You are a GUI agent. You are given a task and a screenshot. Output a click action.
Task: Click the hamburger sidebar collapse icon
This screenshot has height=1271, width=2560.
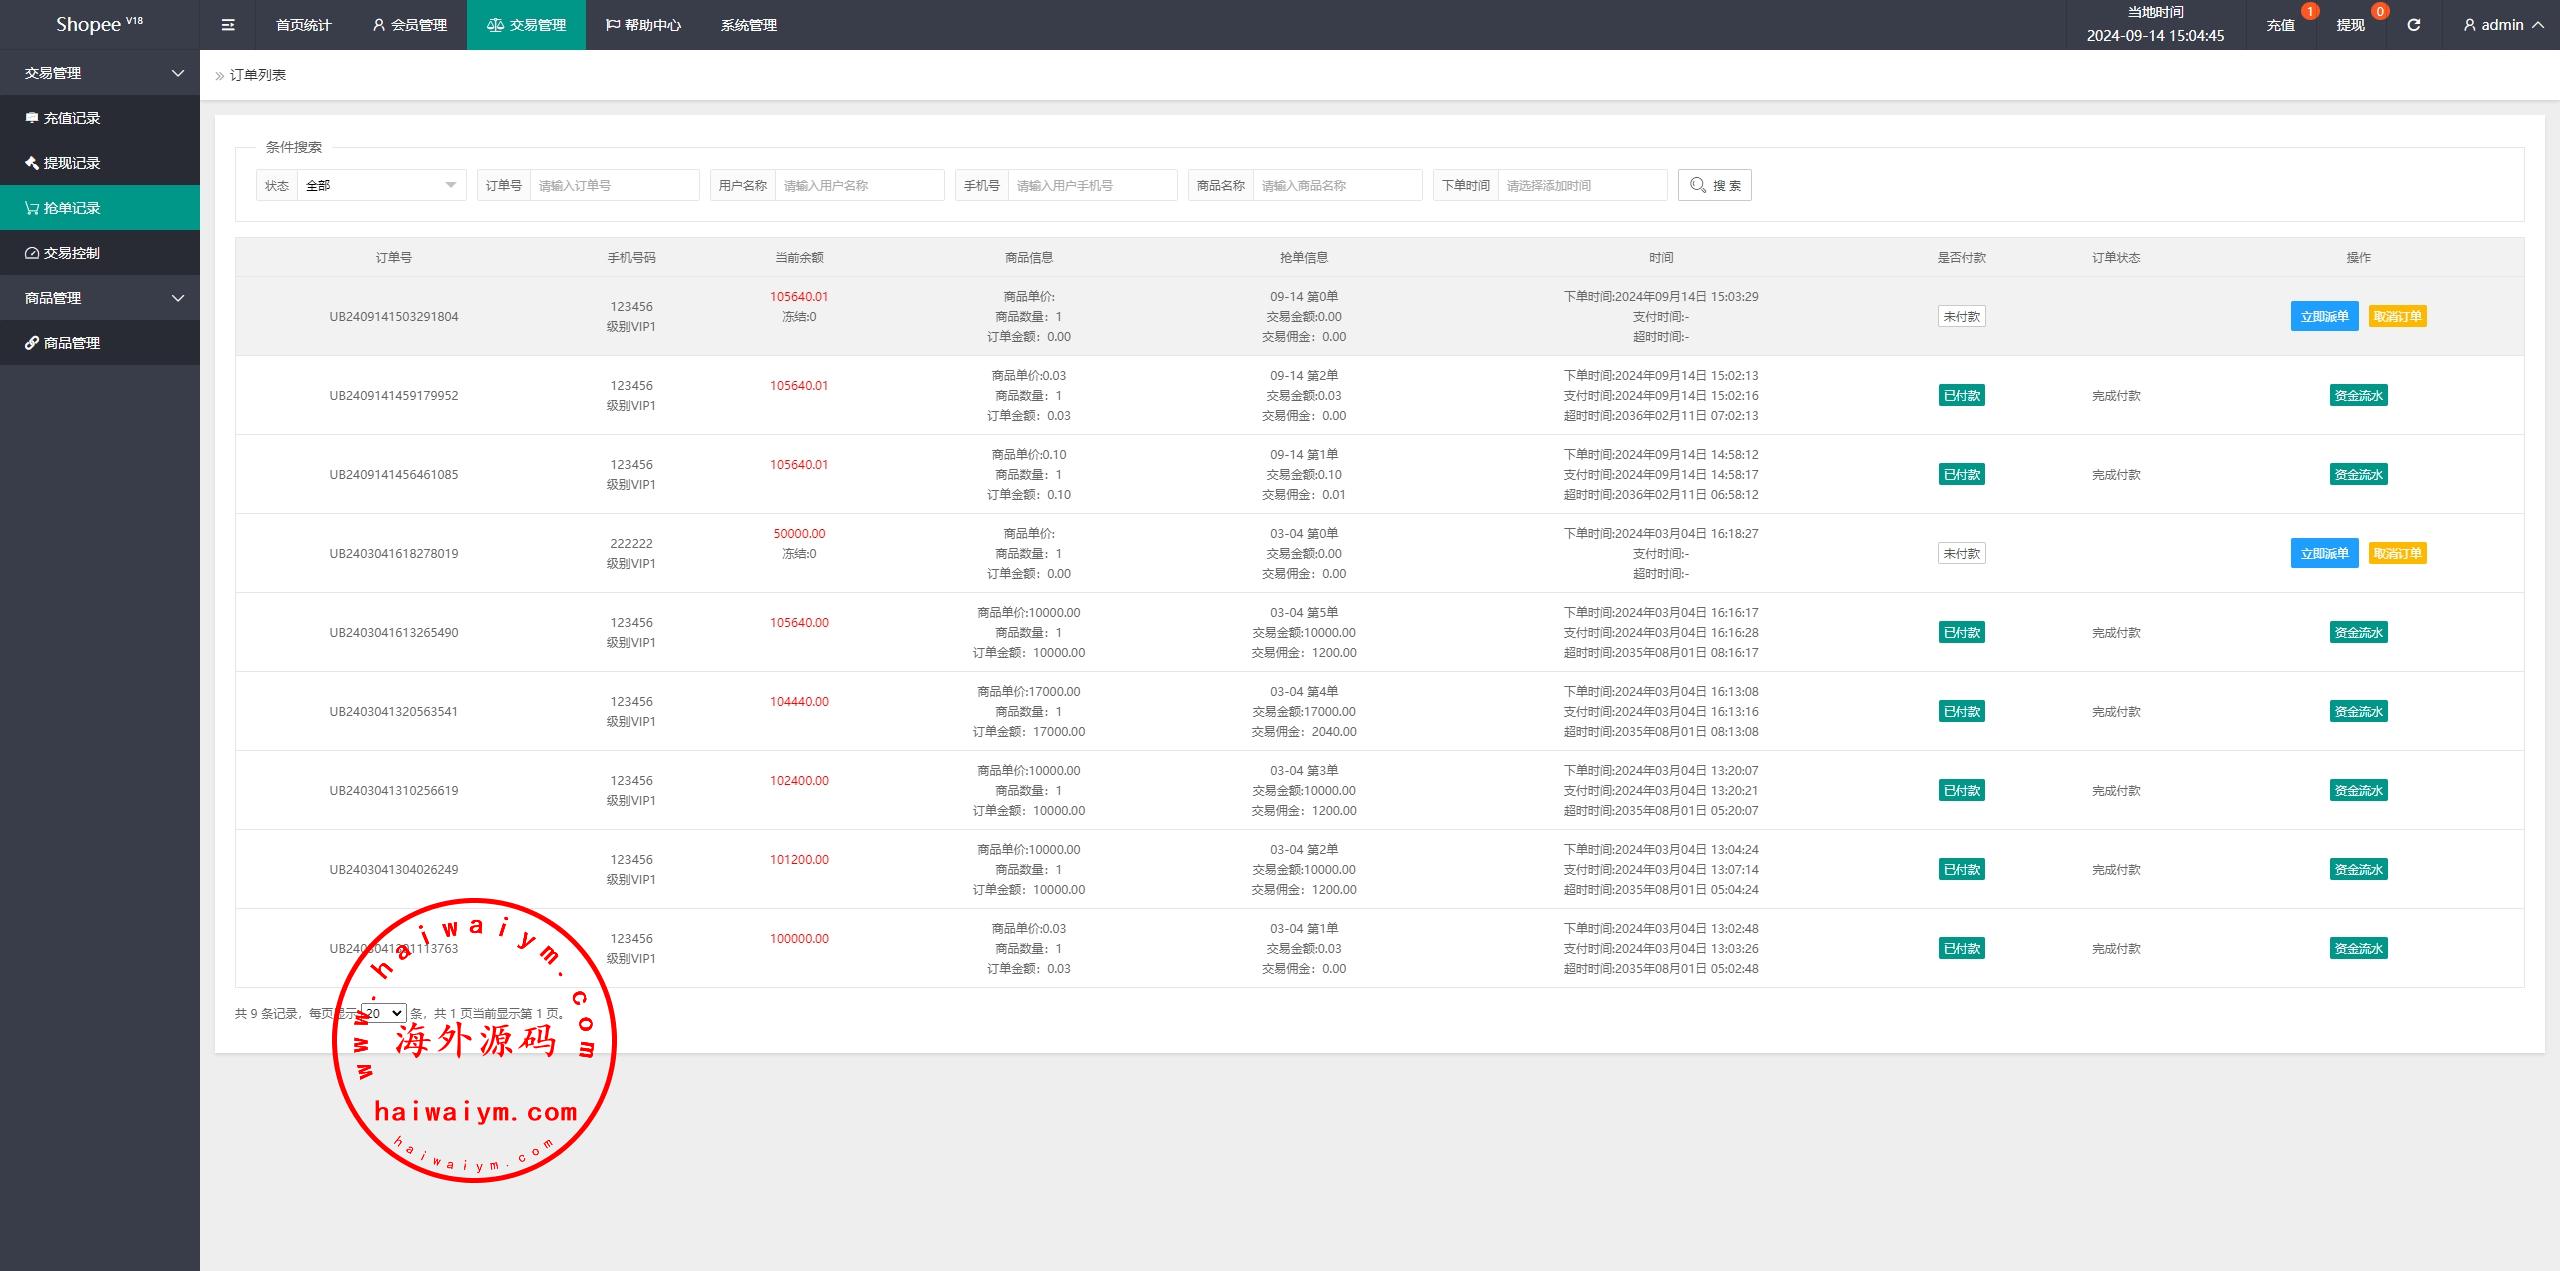click(x=228, y=25)
